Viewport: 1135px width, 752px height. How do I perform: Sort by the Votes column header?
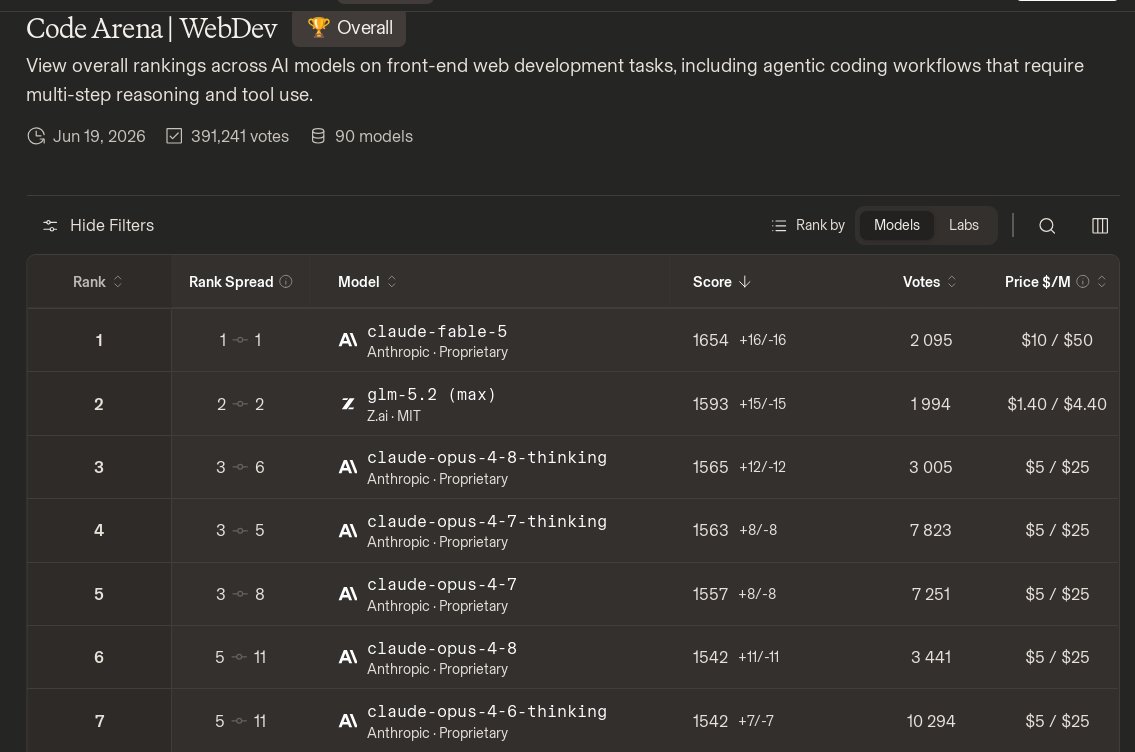pos(929,282)
